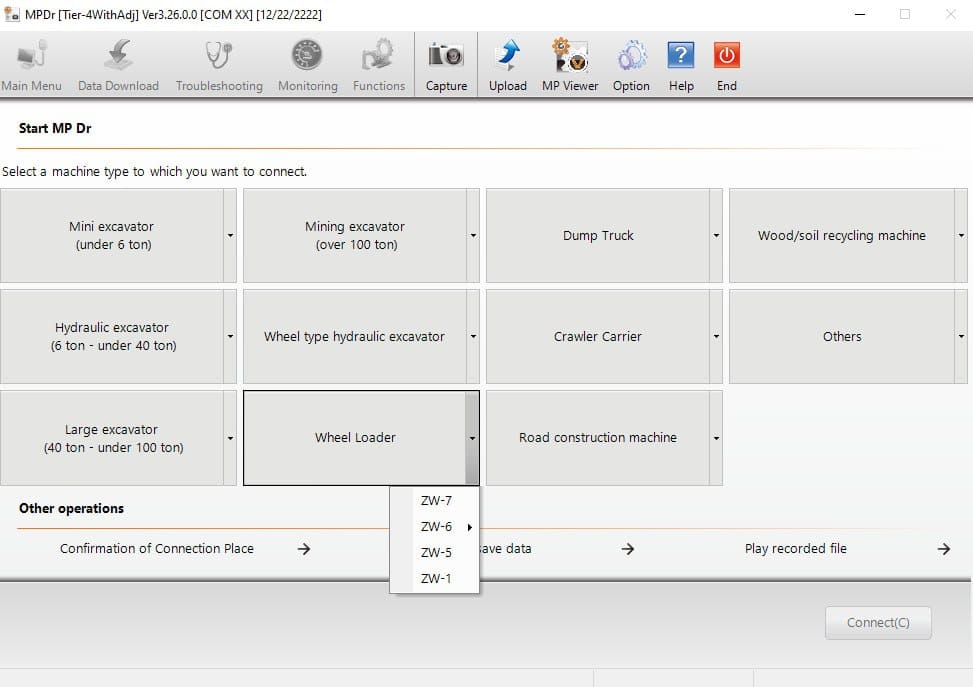Select the Upload tool
973x687 pixels.
pyautogui.click(x=507, y=63)
